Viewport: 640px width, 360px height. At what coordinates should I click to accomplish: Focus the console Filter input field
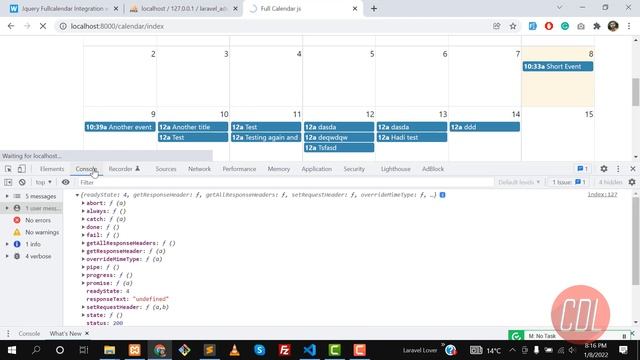coord(286,182)
